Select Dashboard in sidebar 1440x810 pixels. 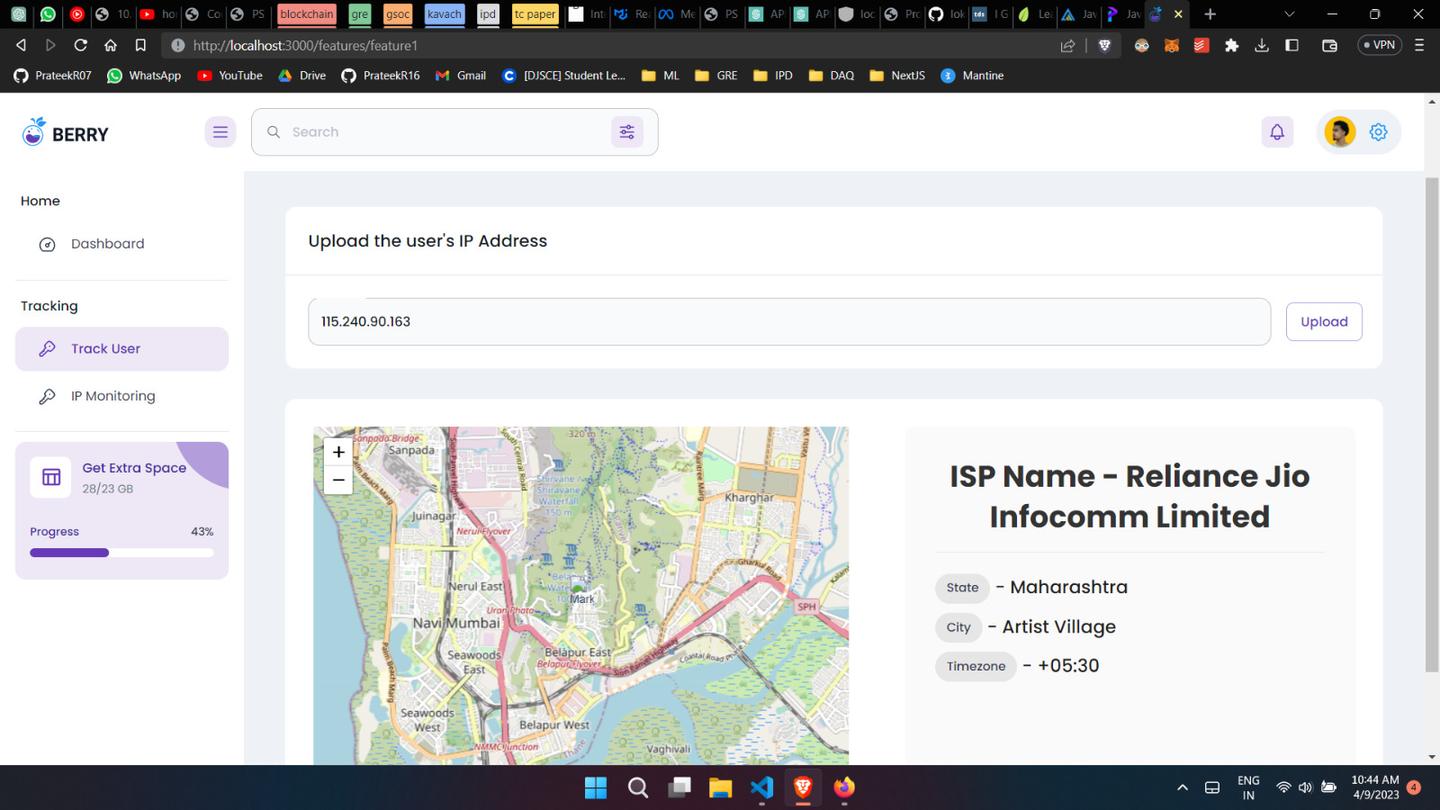coord(122,244)
